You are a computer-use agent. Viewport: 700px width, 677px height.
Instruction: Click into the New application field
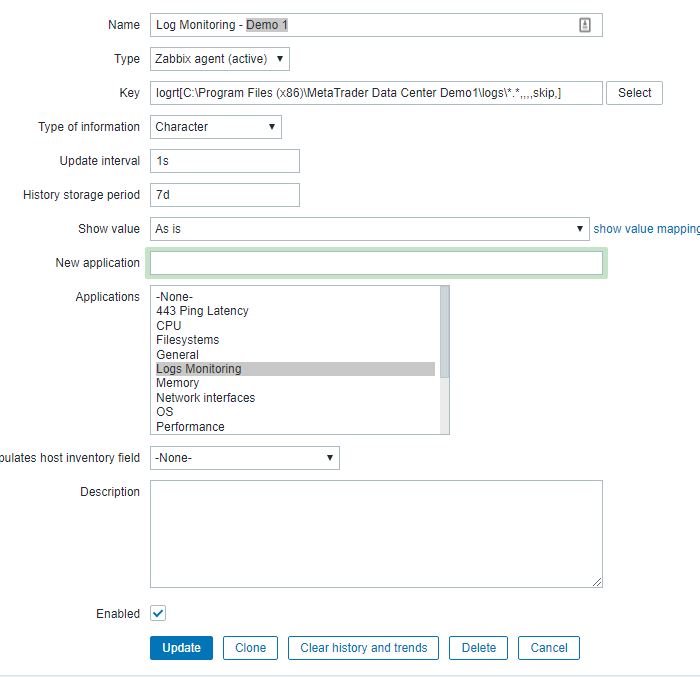pos(376,263)
